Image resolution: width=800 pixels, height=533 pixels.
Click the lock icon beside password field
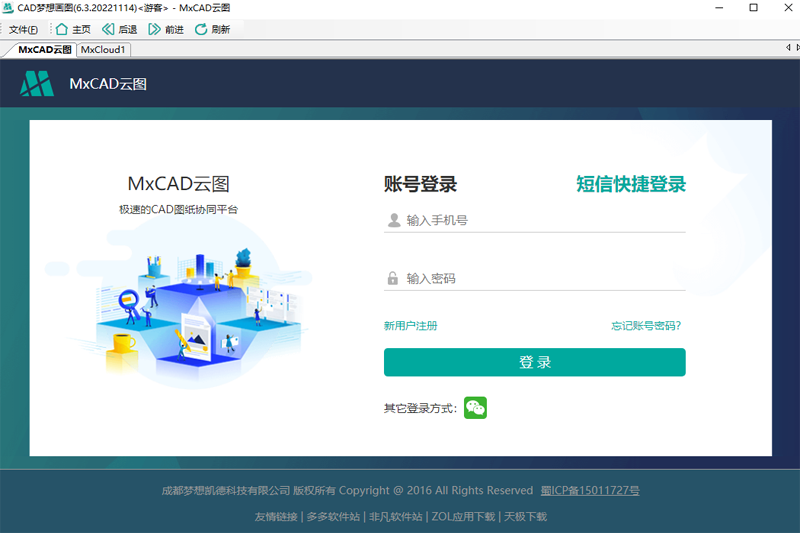(x=393, y=278)
